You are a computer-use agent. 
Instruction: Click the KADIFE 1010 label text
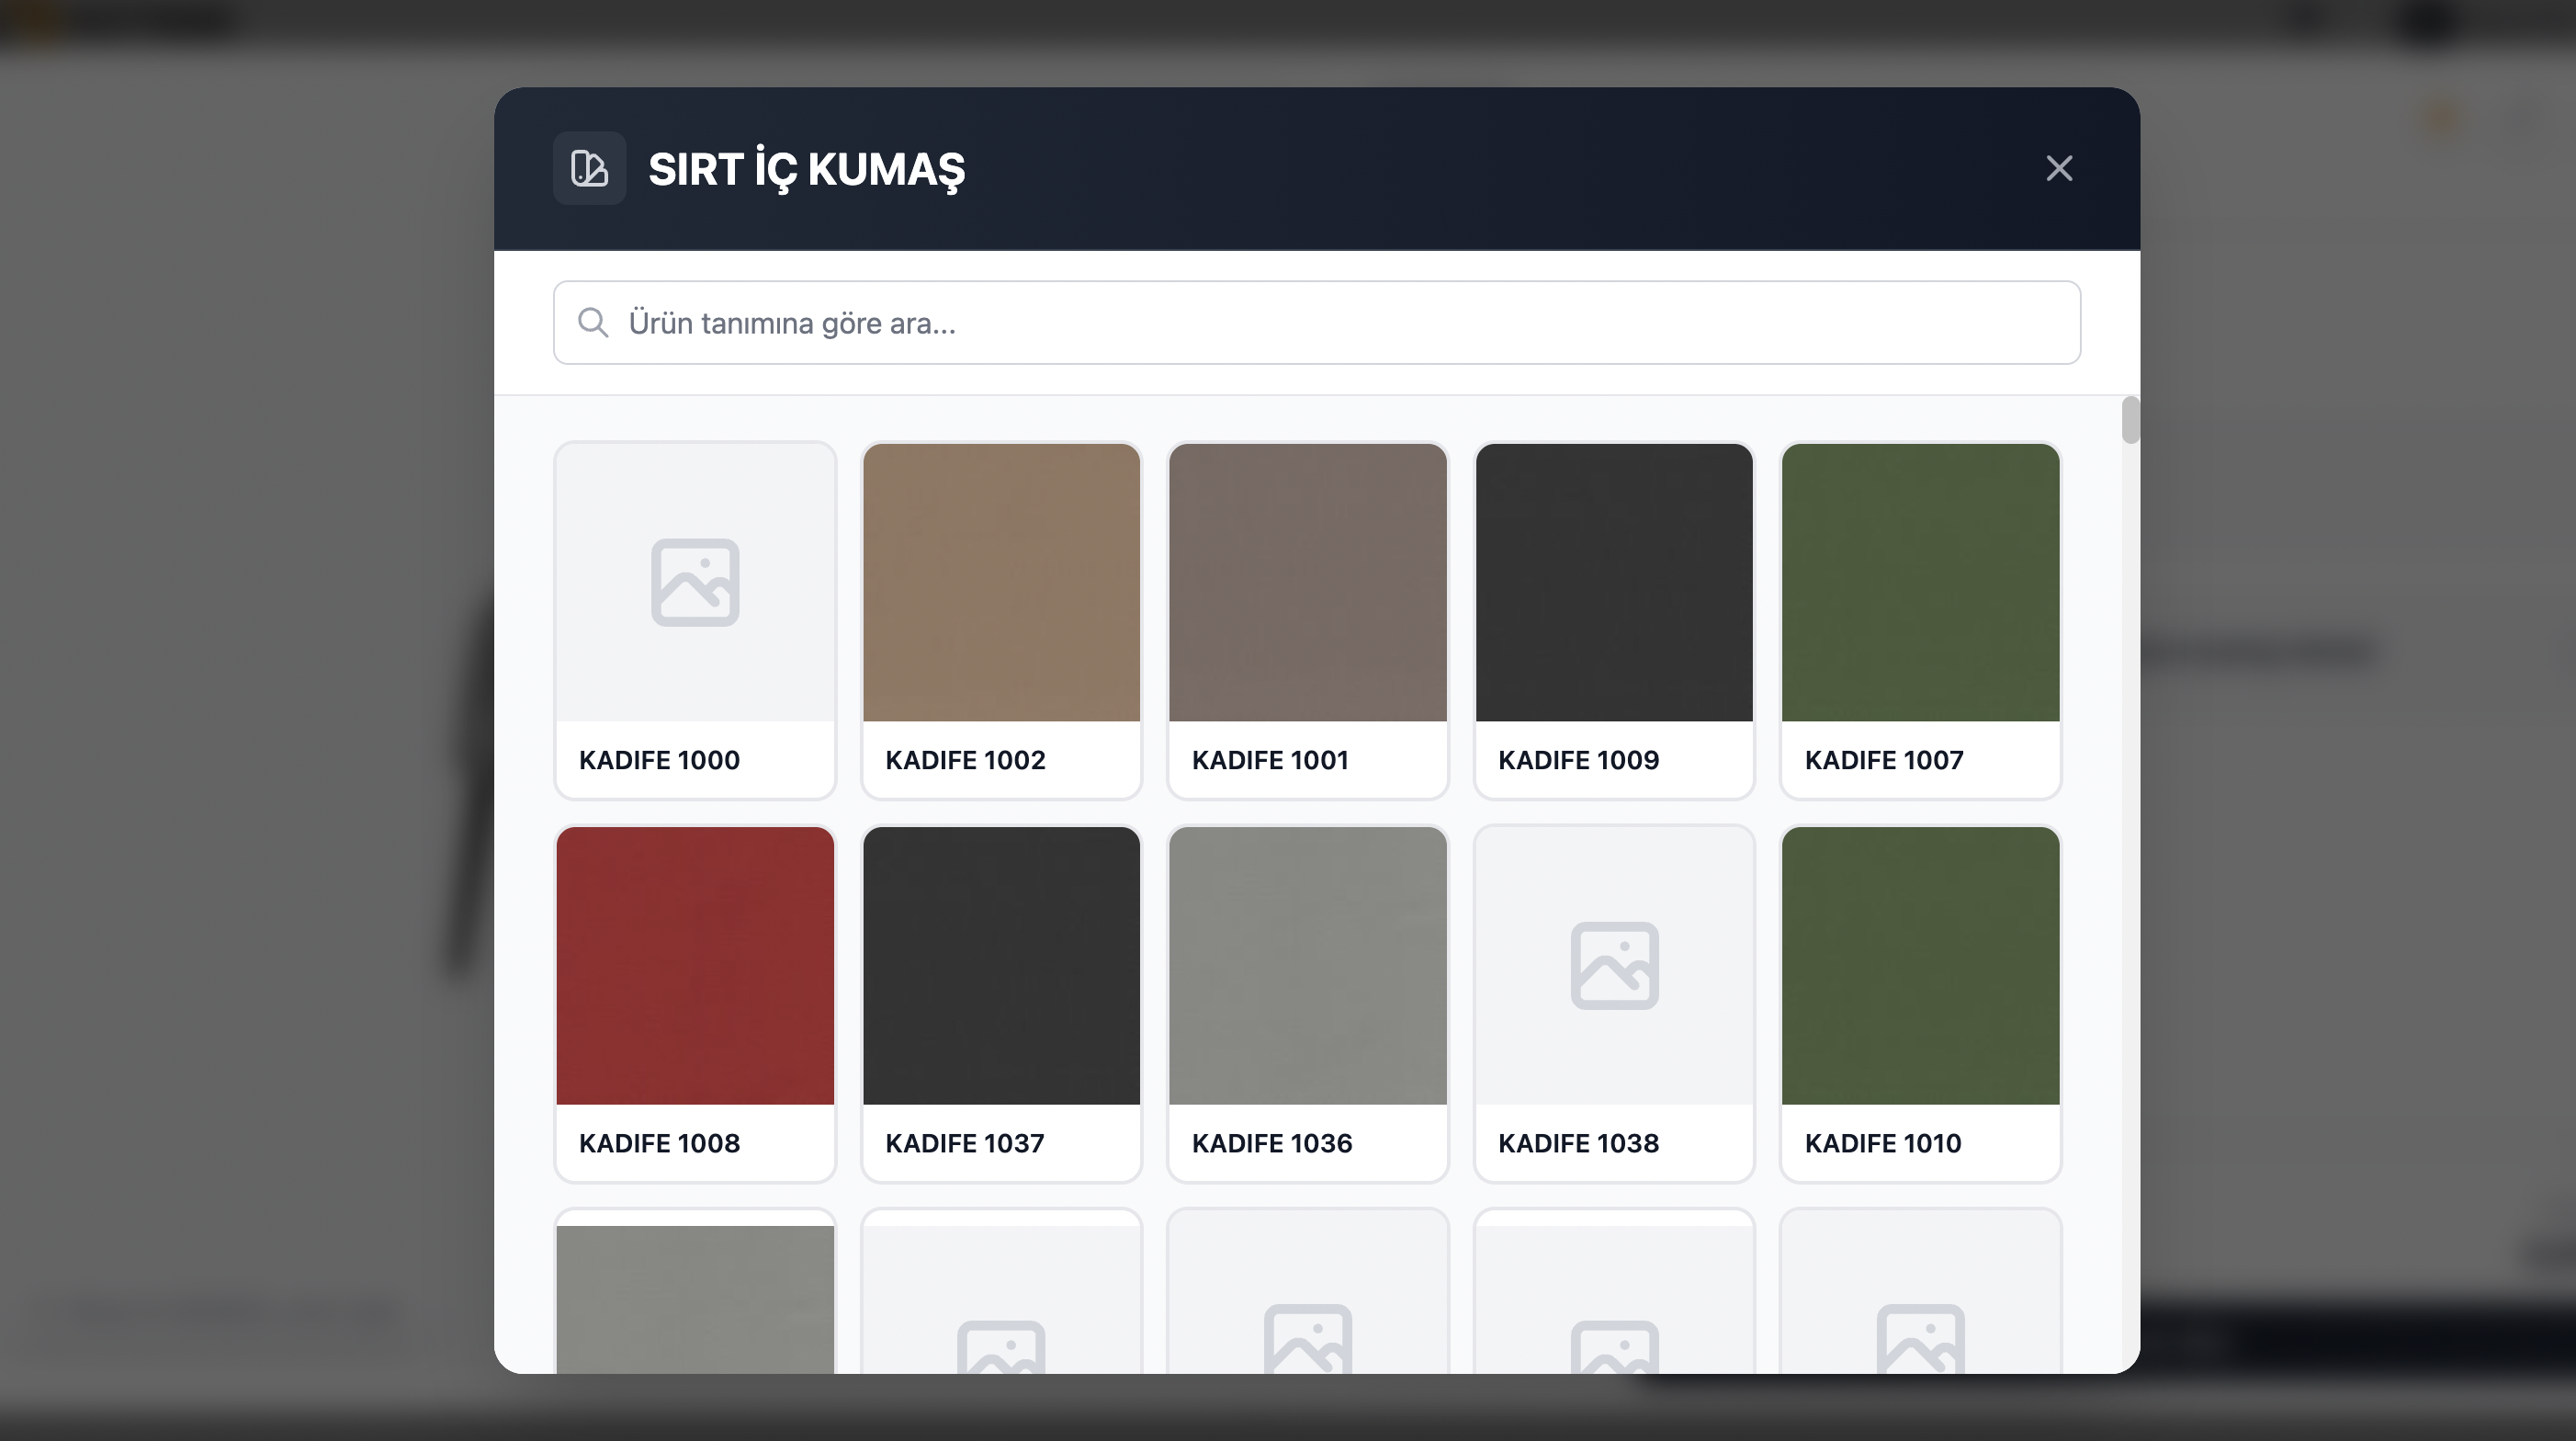click(x=1882, y=1143)
